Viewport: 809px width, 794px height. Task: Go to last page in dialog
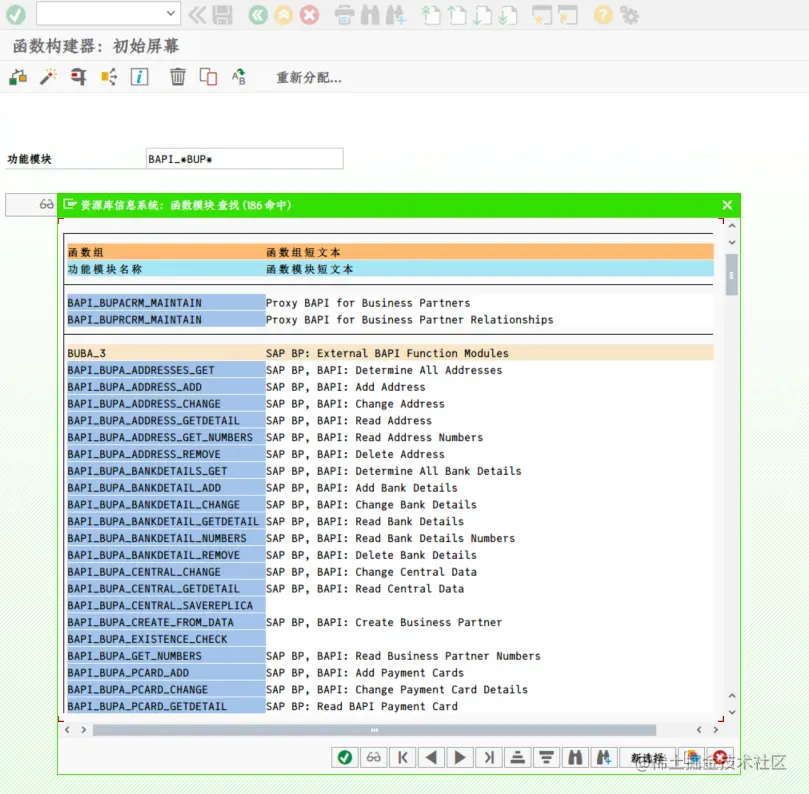[x=489, y=757]
